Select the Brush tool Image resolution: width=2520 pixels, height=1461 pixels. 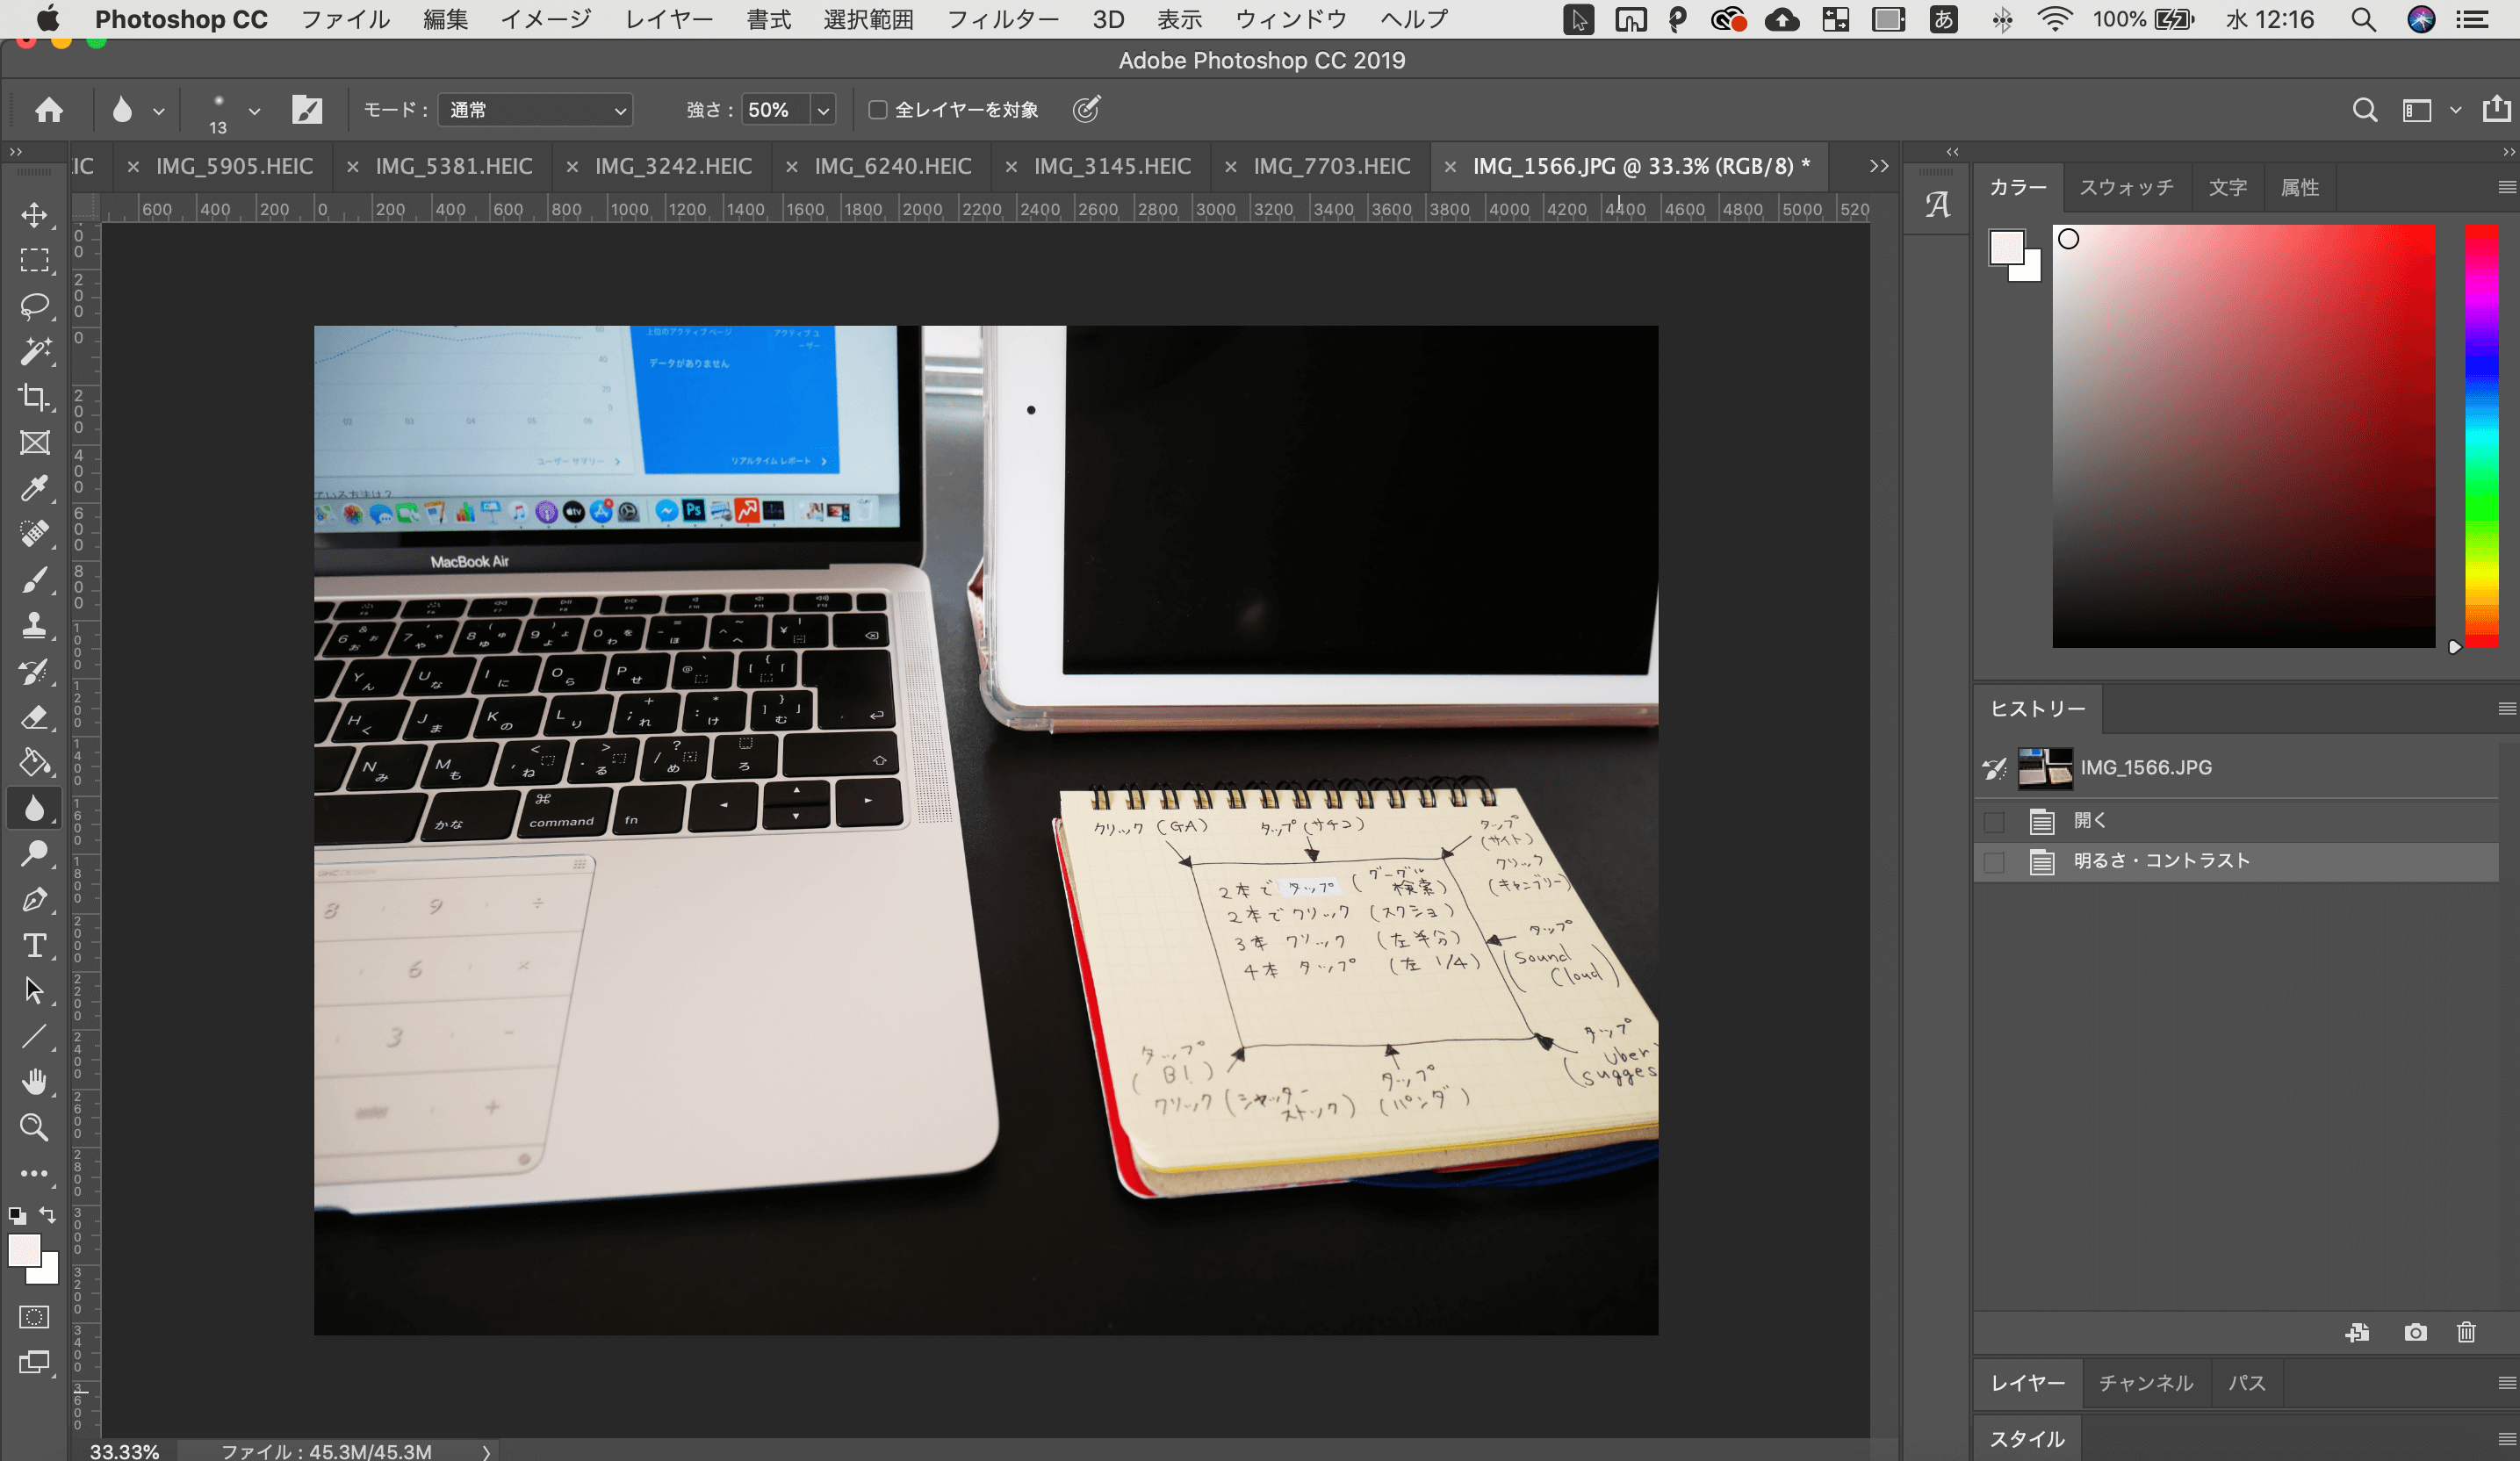pos(35,579)
